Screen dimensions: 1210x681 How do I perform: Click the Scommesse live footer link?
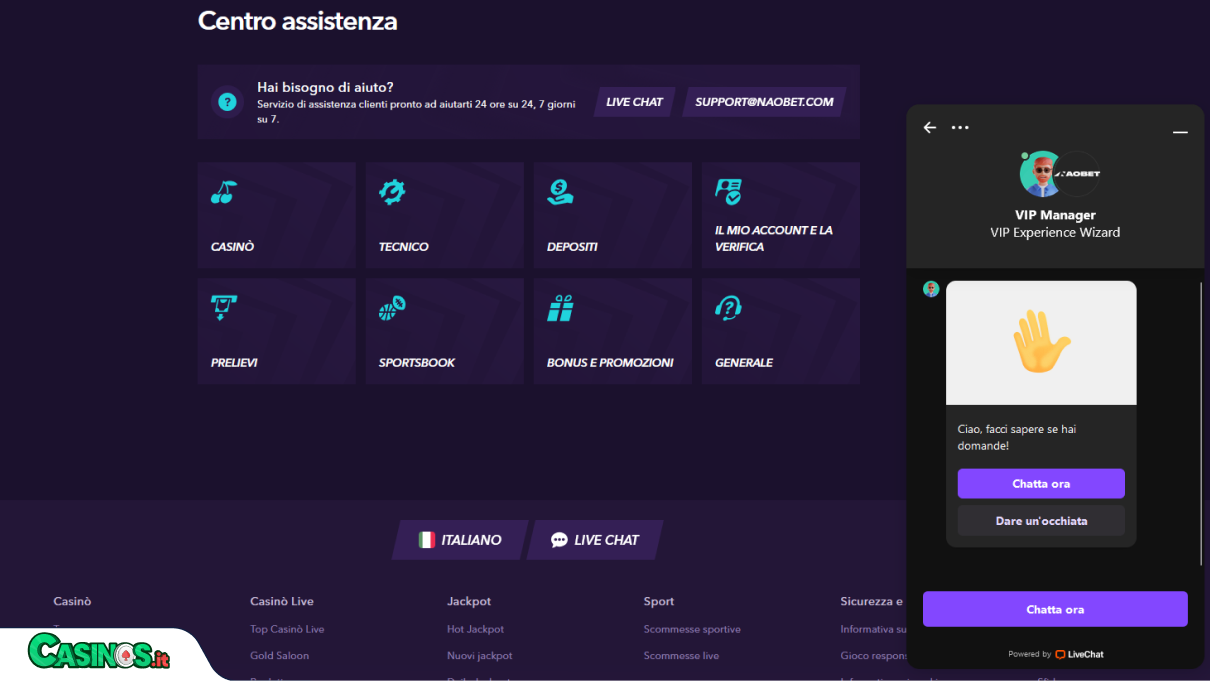point(681,656)
